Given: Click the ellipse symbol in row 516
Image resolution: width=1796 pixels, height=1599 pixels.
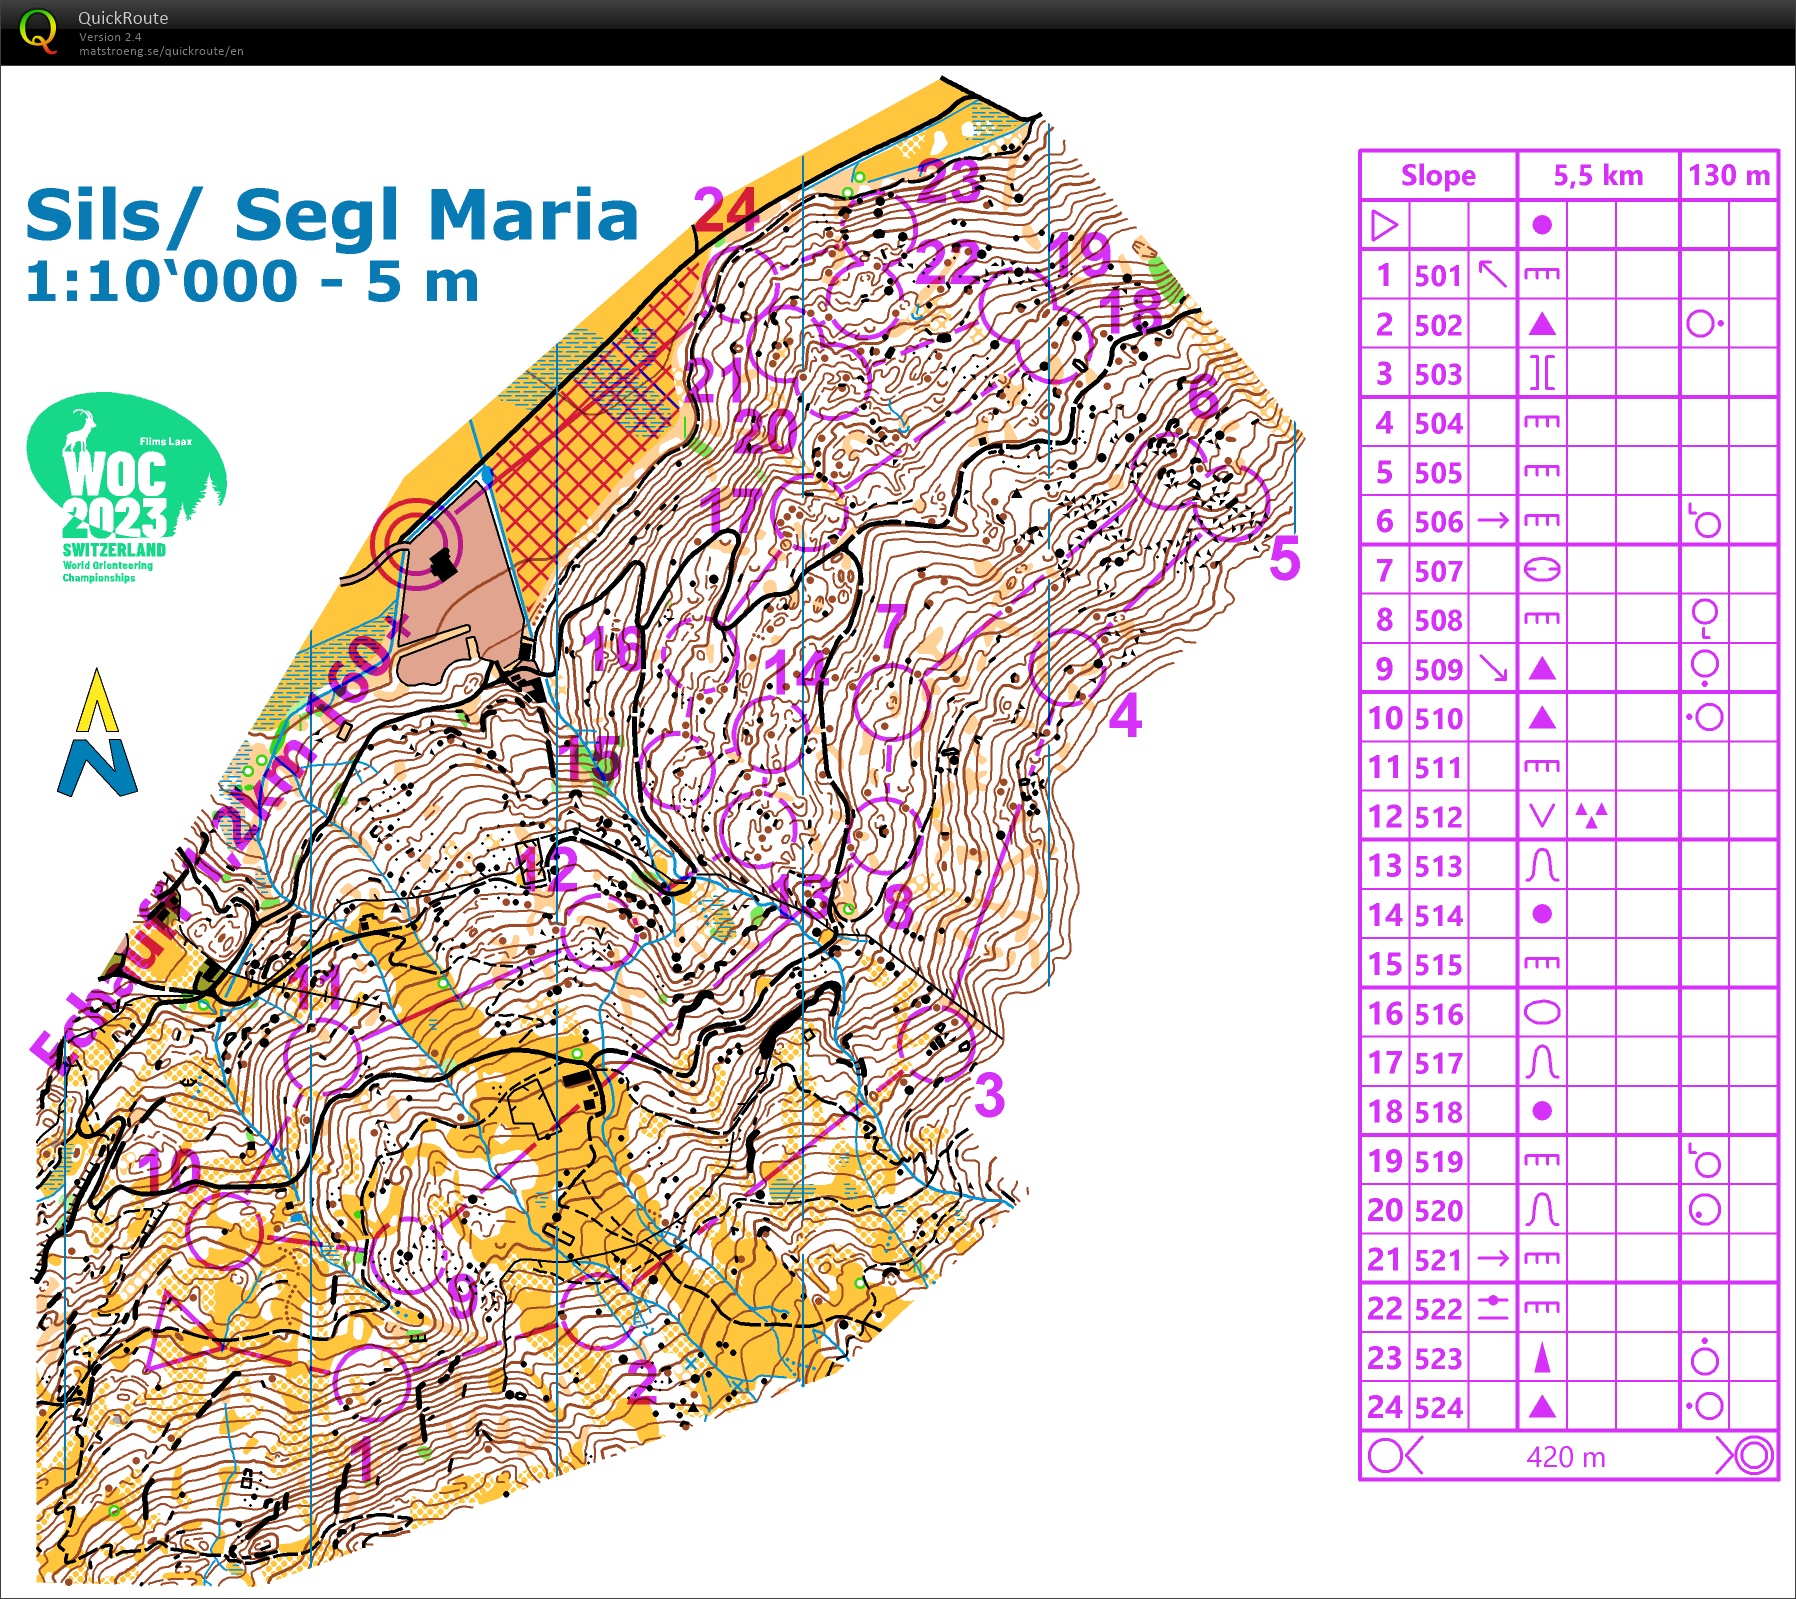Looking at the screenshot, I should coord(1542,1013).
